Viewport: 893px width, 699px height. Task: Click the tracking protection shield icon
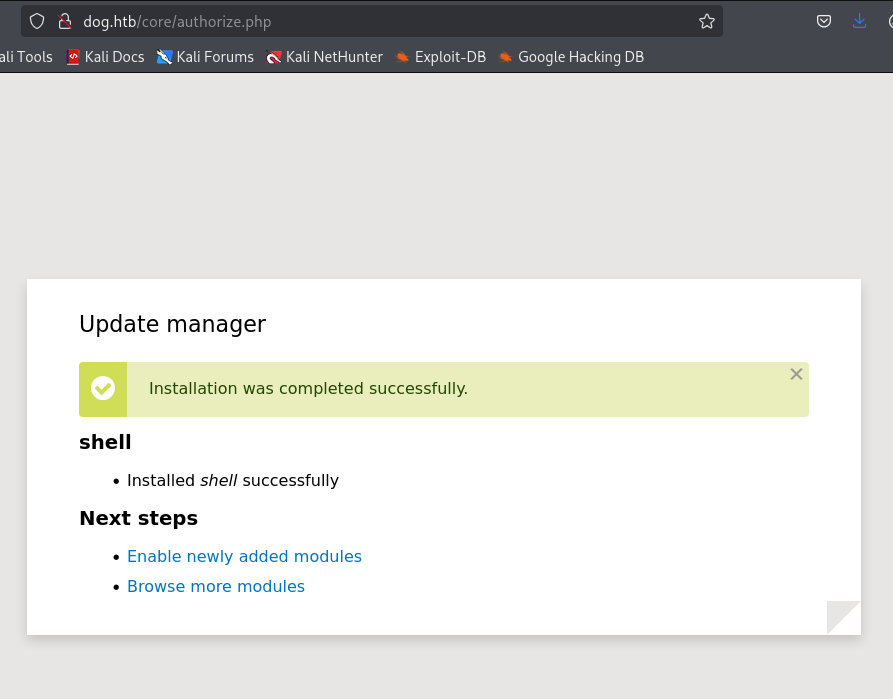click(x=37, y=22)
